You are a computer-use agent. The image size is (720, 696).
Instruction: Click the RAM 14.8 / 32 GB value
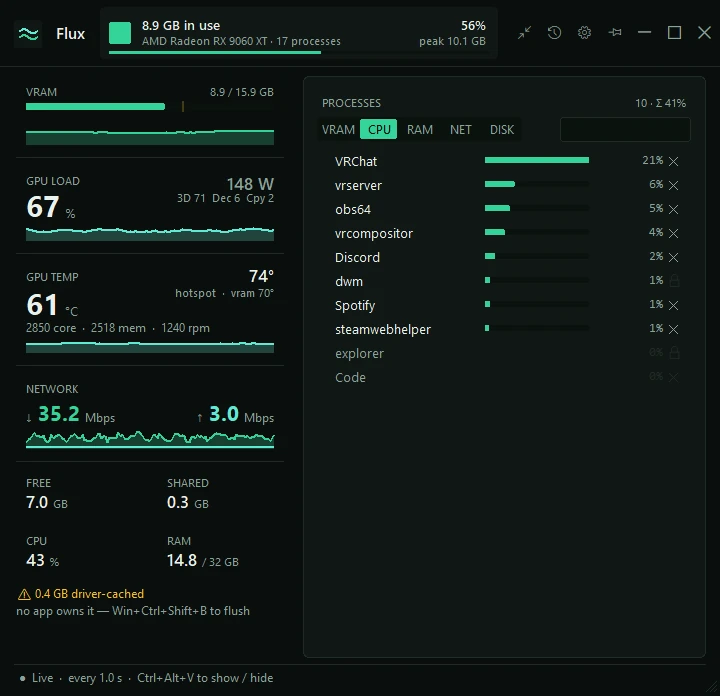(203, 561)
